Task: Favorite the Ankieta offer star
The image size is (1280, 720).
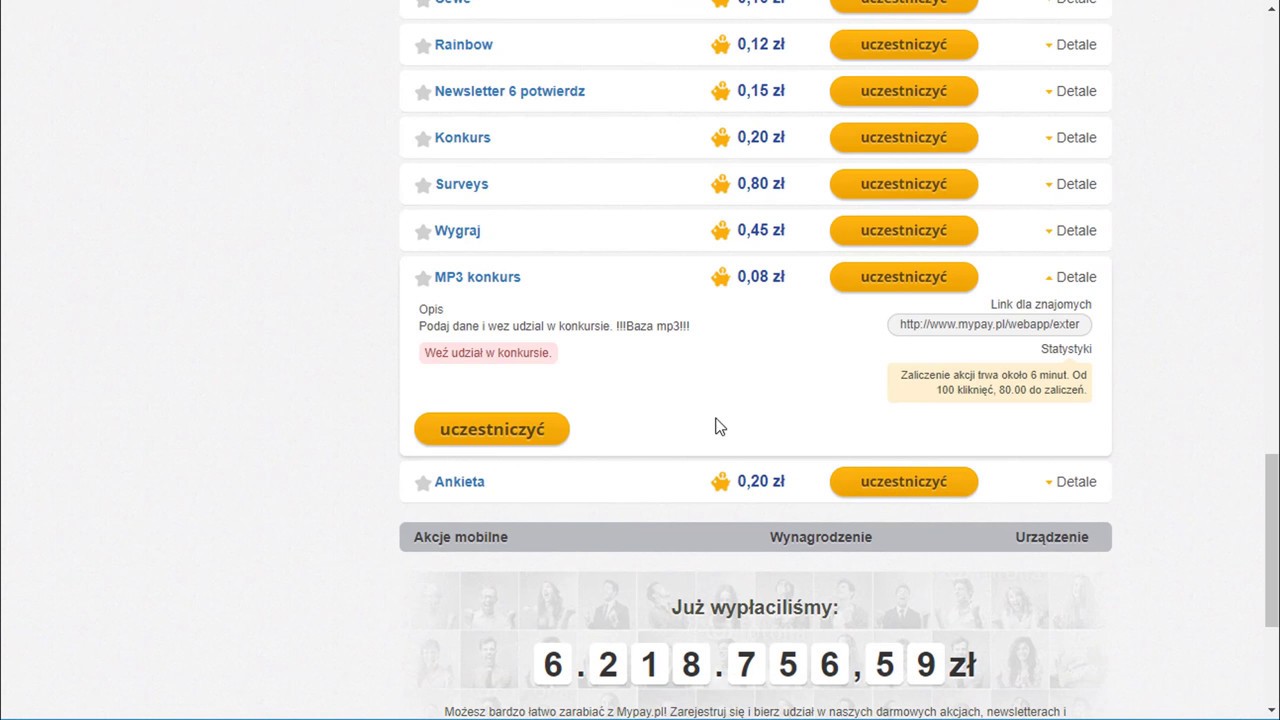Action: (x=423, y=483)
